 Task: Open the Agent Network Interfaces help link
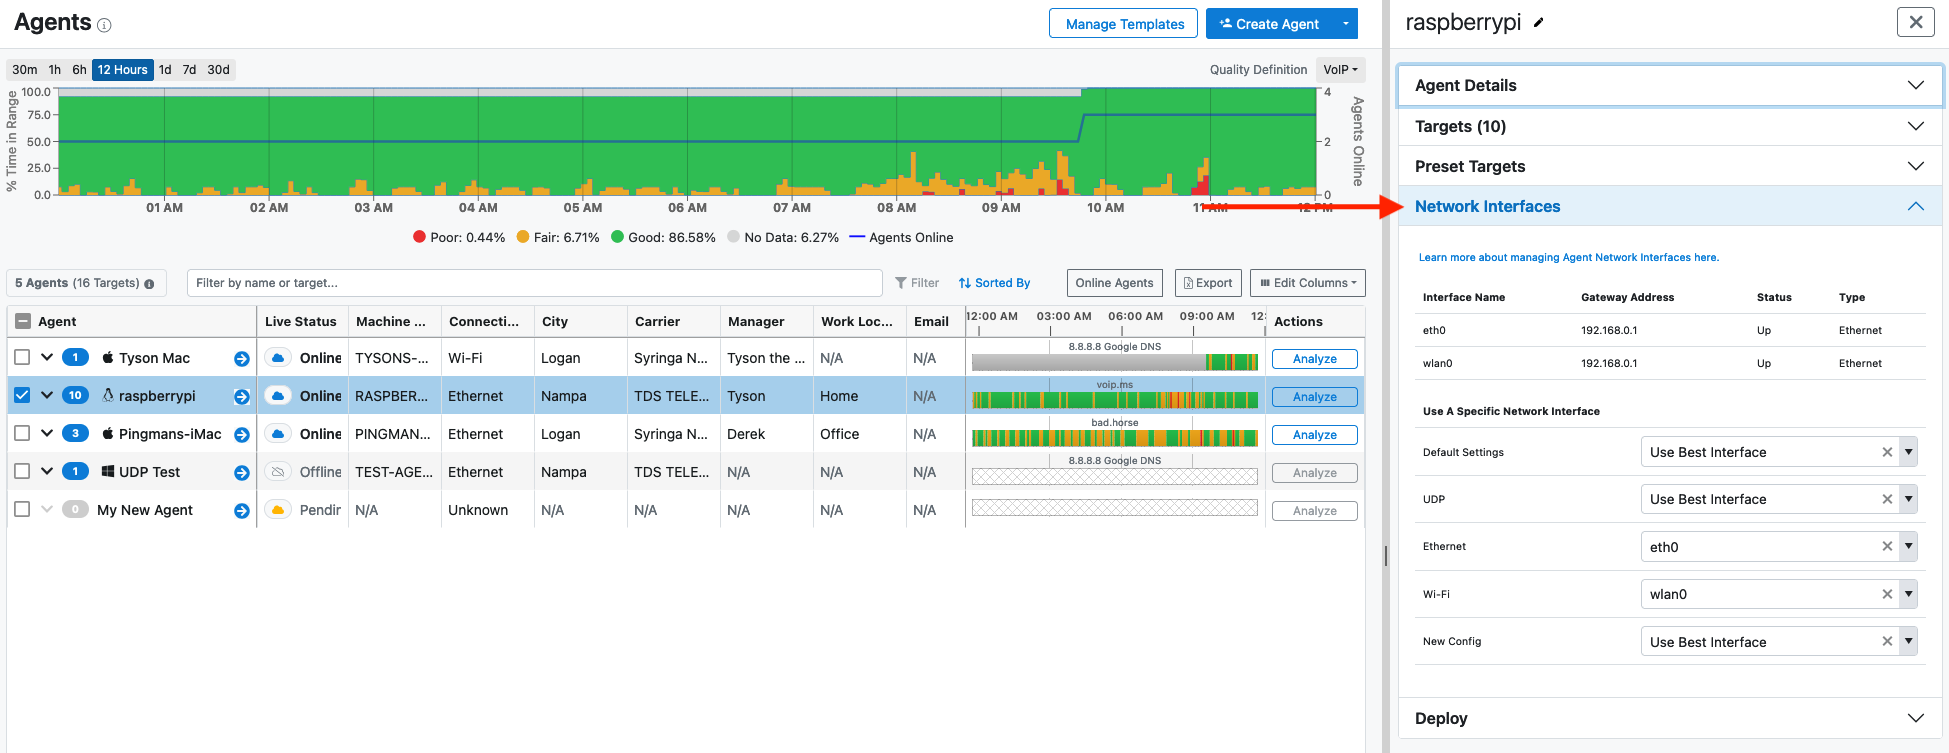[1568, 258]
